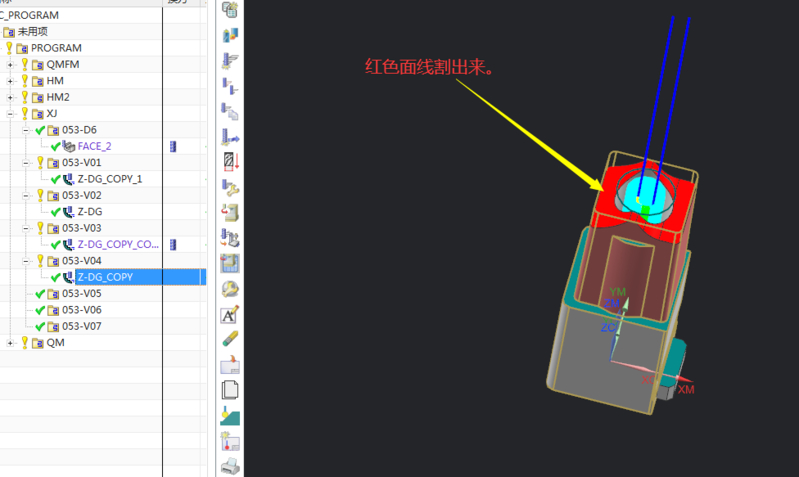Expand the QMFM program group
The height and width of the screenshot is (477, 799).
pos(11,65)
